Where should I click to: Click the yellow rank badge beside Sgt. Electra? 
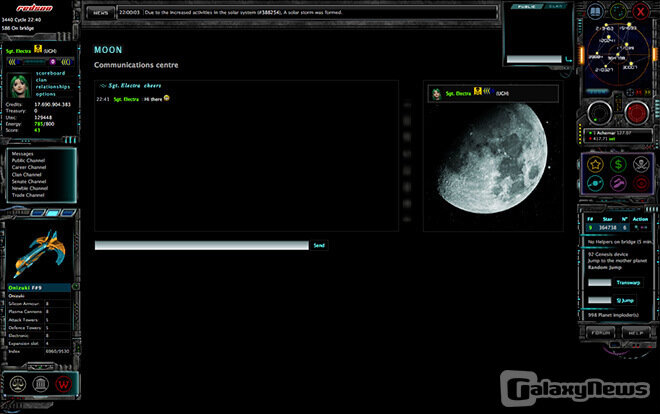(x=38, y=49)
